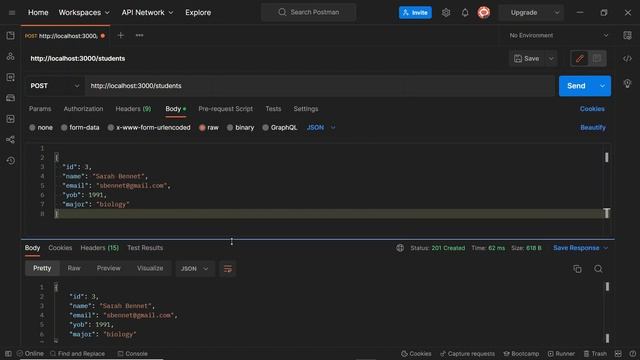Click the Beautify link
Image resolution: width=640 pixels, height=360 pixels.
click(593, 128)
